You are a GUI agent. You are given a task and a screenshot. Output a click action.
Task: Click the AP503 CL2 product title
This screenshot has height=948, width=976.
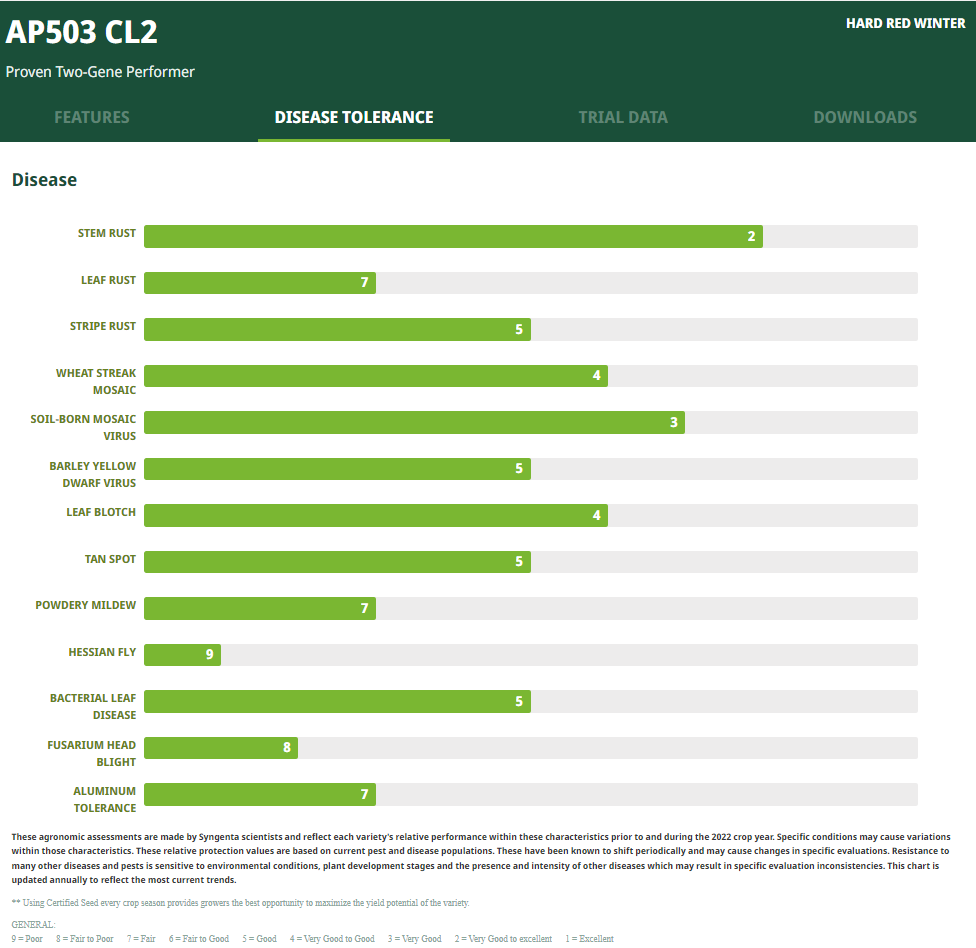pos(82,32)
